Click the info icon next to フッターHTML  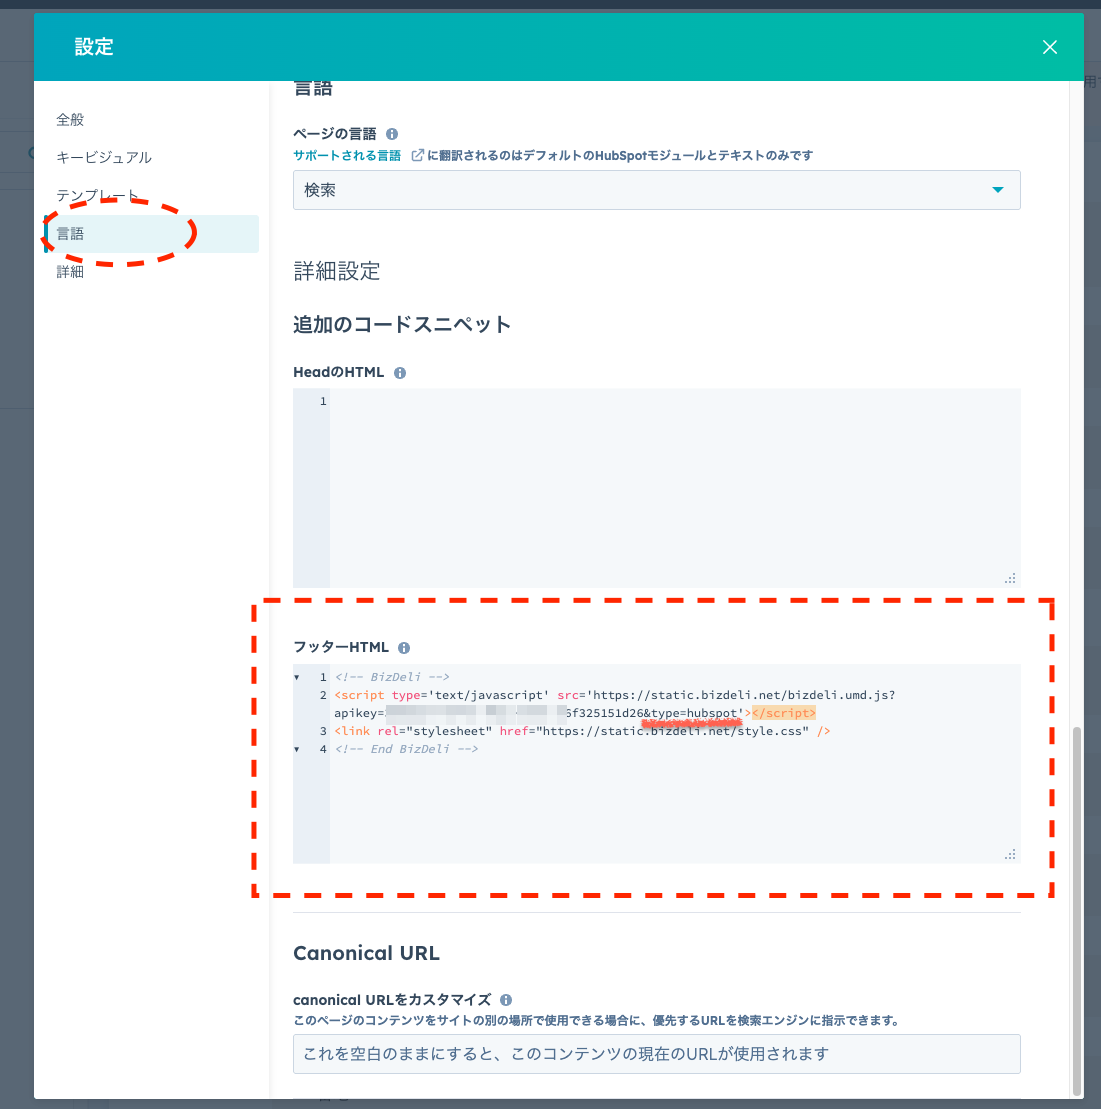point(404,648)
